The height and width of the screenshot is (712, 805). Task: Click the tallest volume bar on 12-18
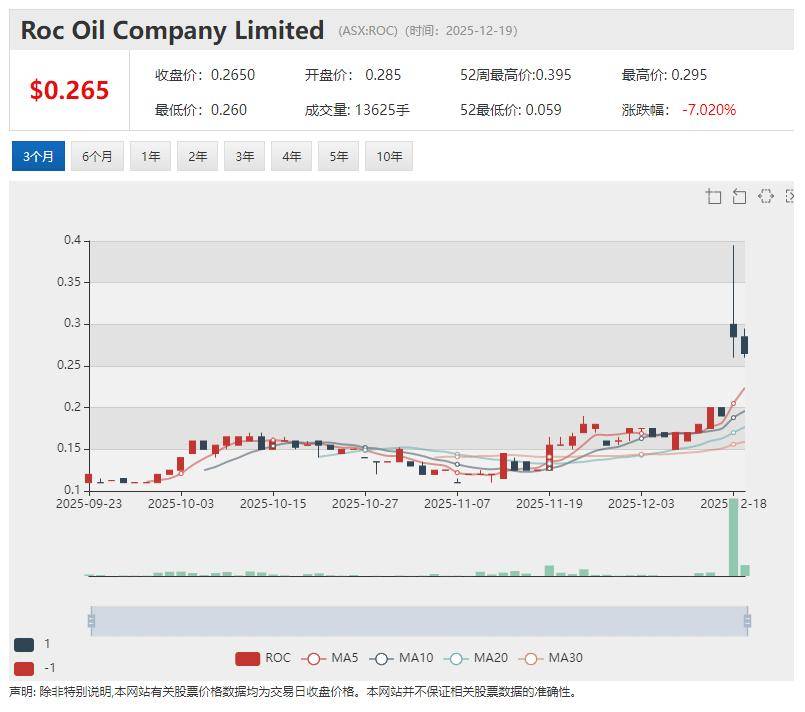point(734,538)
